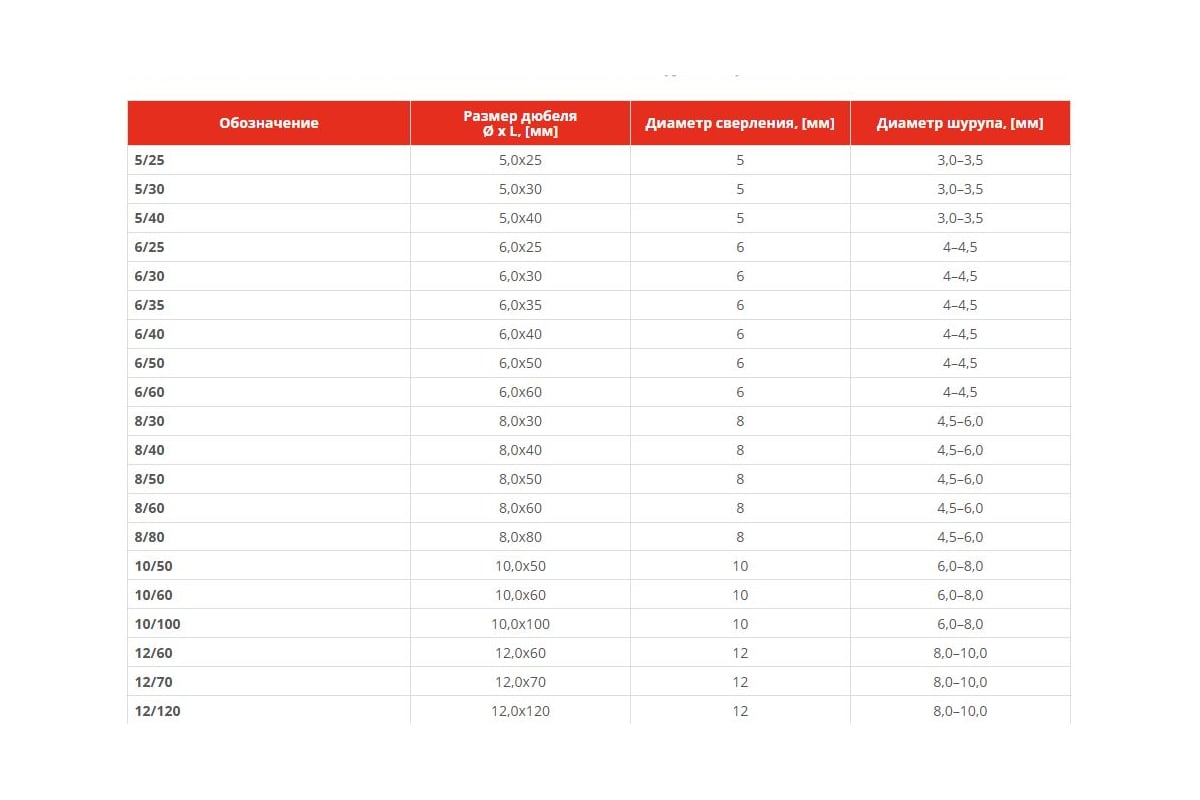Click drilling diameter in the 5/40 row
This screenshot has width=1200, height=800.
[740, 218]
